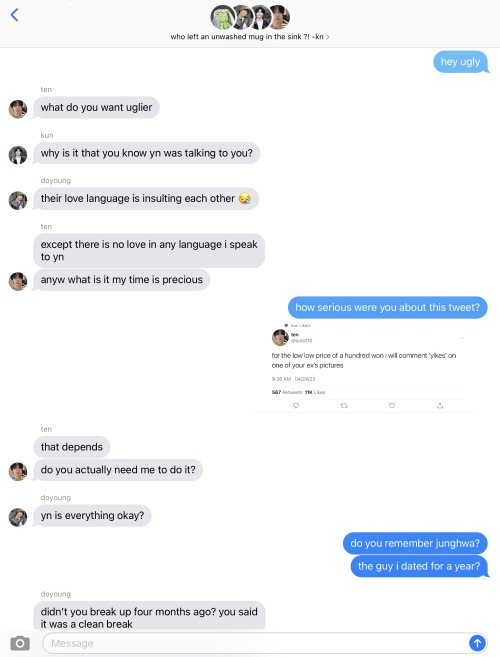Click the reply icon on embedded tweet

(x=296, y=406)
